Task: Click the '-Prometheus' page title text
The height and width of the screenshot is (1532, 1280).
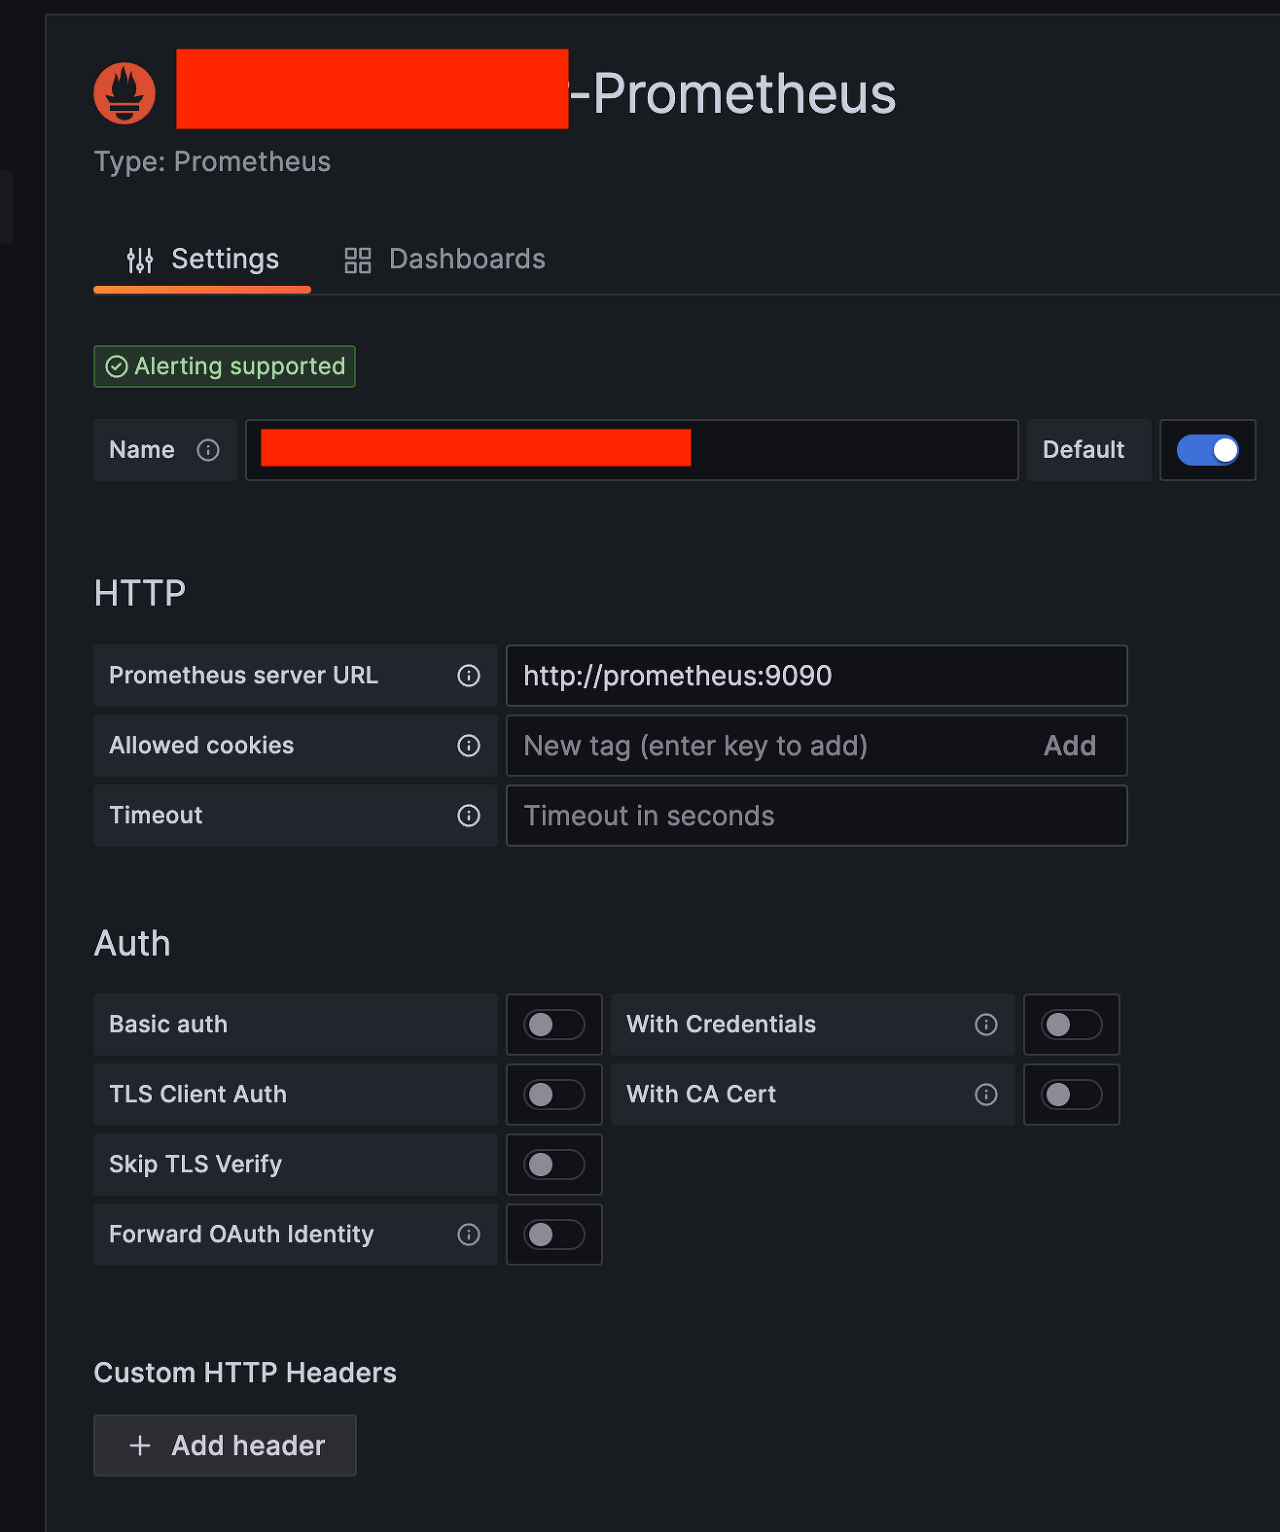Action: (733, 94)
